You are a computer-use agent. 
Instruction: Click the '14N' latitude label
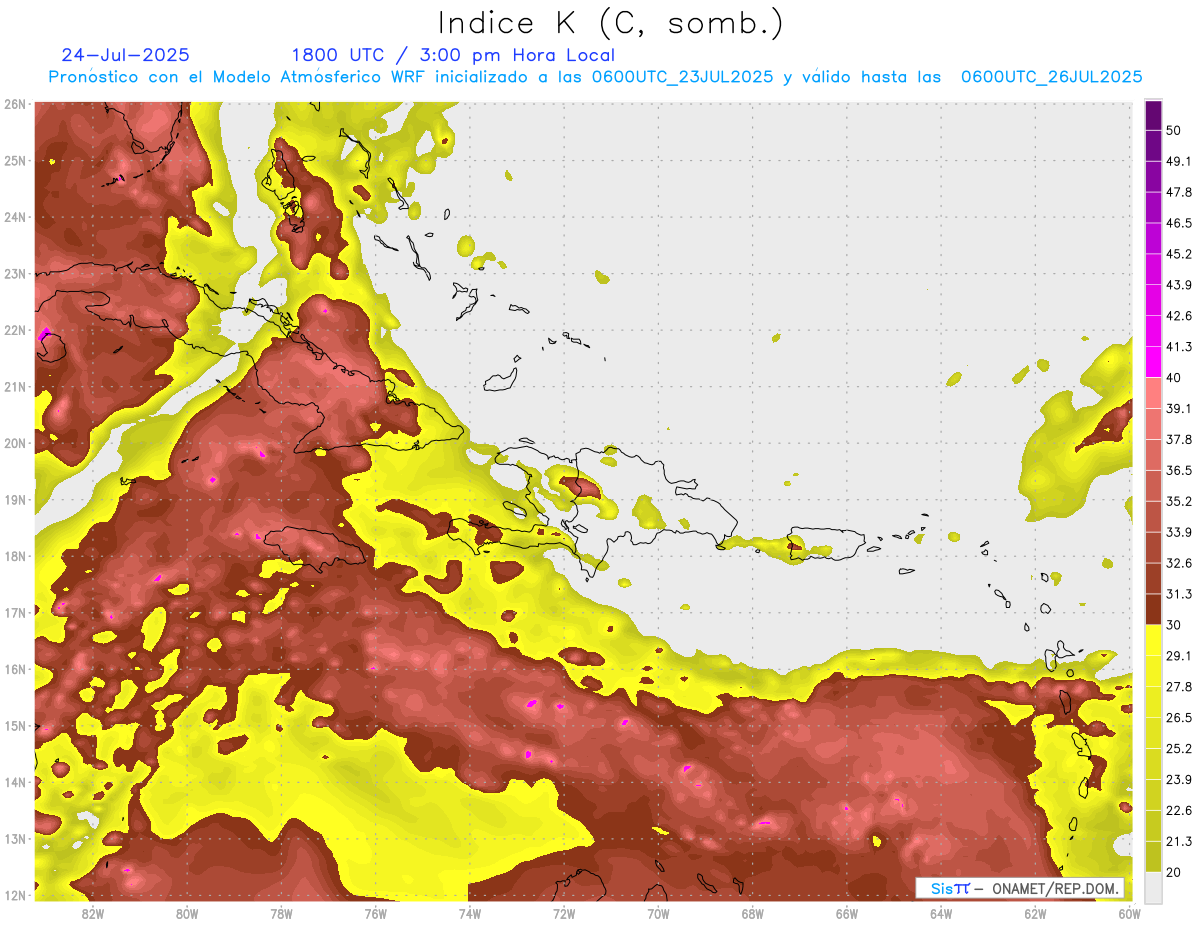[x=14, y=782]
